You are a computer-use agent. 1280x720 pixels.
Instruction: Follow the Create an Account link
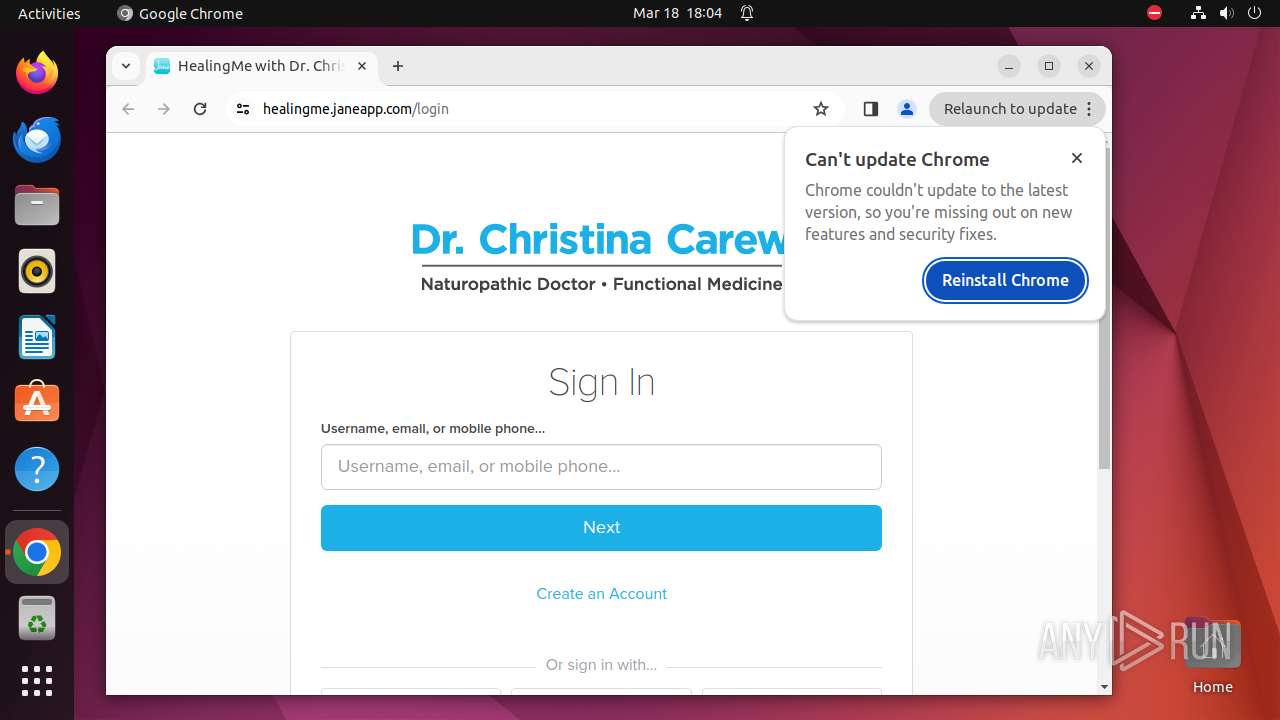point(601,593)
